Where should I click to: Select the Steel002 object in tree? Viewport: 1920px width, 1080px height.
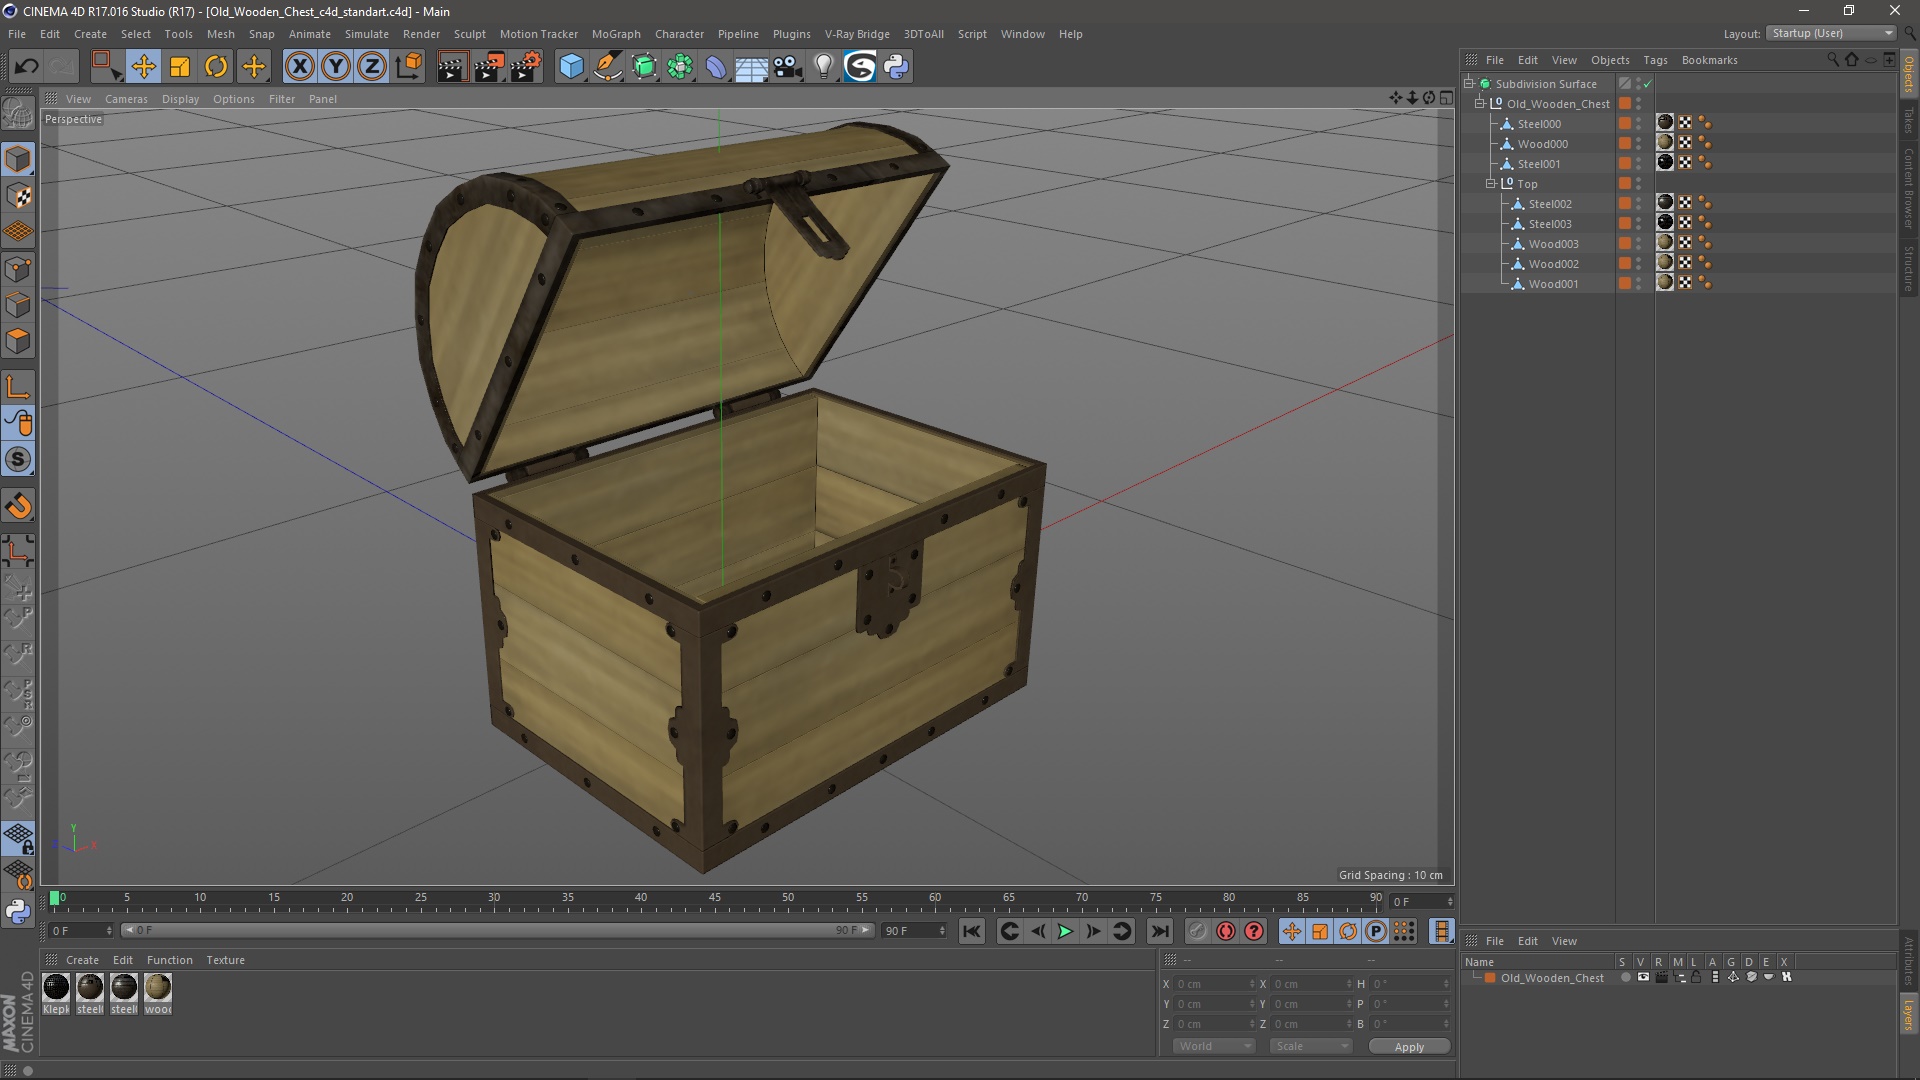click(1549, 204)
